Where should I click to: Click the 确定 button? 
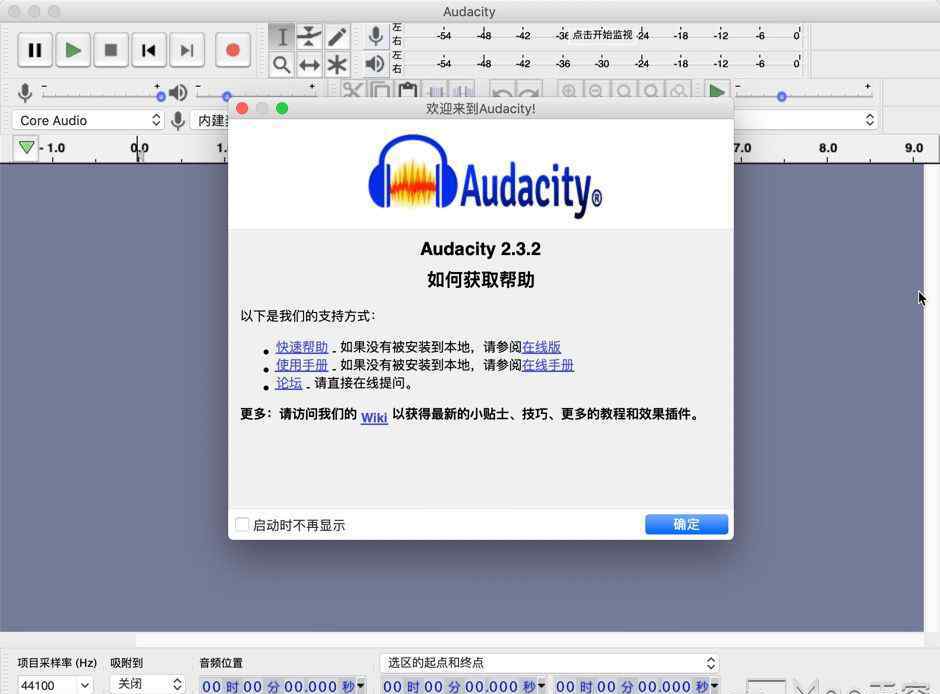click(x=686, y=524)
